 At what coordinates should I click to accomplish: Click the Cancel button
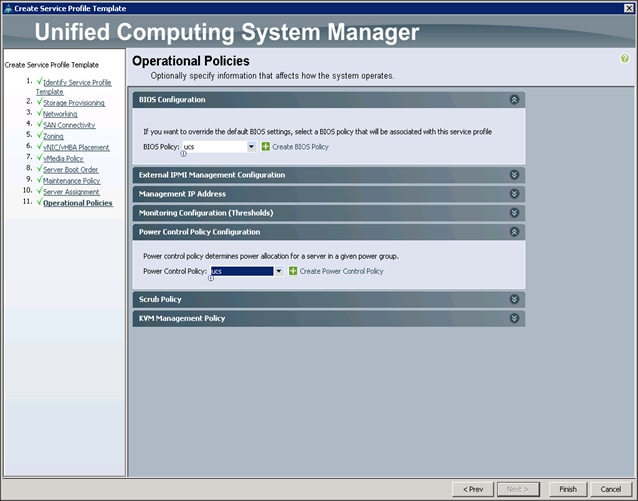pyautogui.click(x=611, y=489)
